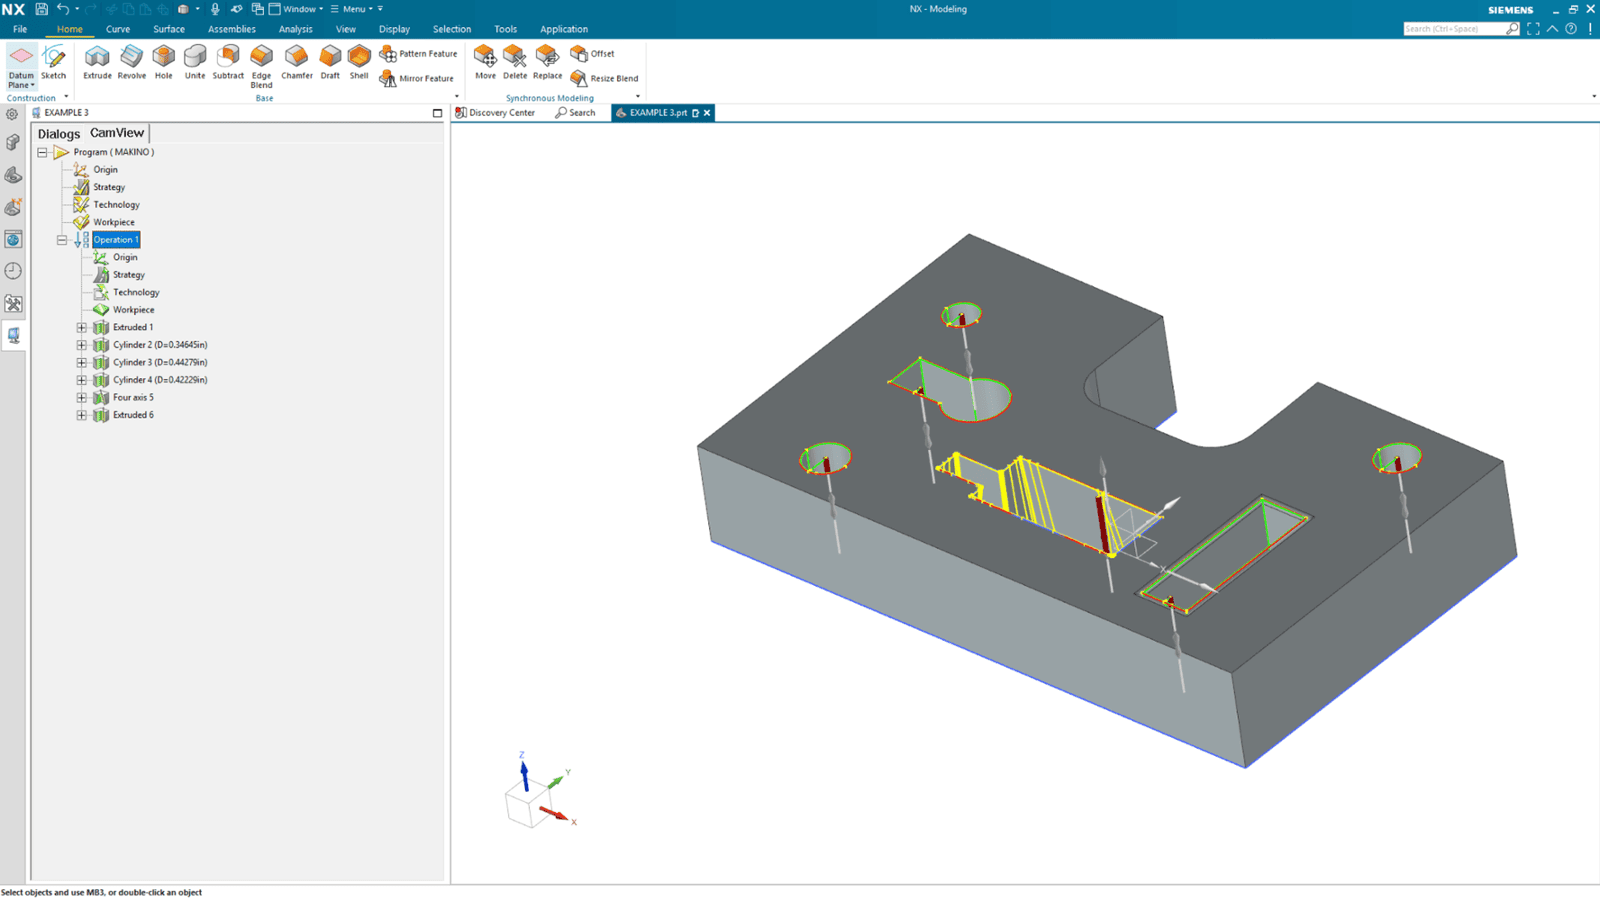Open the Roles tools icon in resource bar
Viewport: 1600px width, 900px height.
[13, 303]
